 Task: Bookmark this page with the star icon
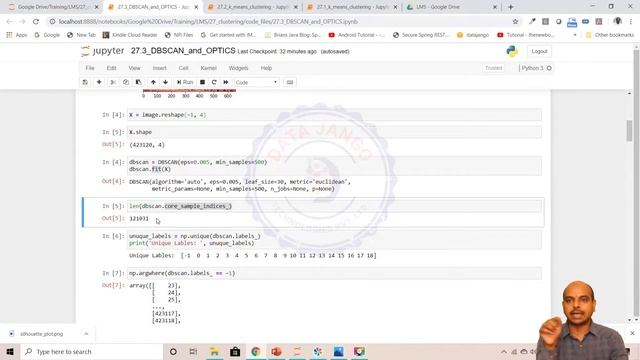tap(515, 22)
